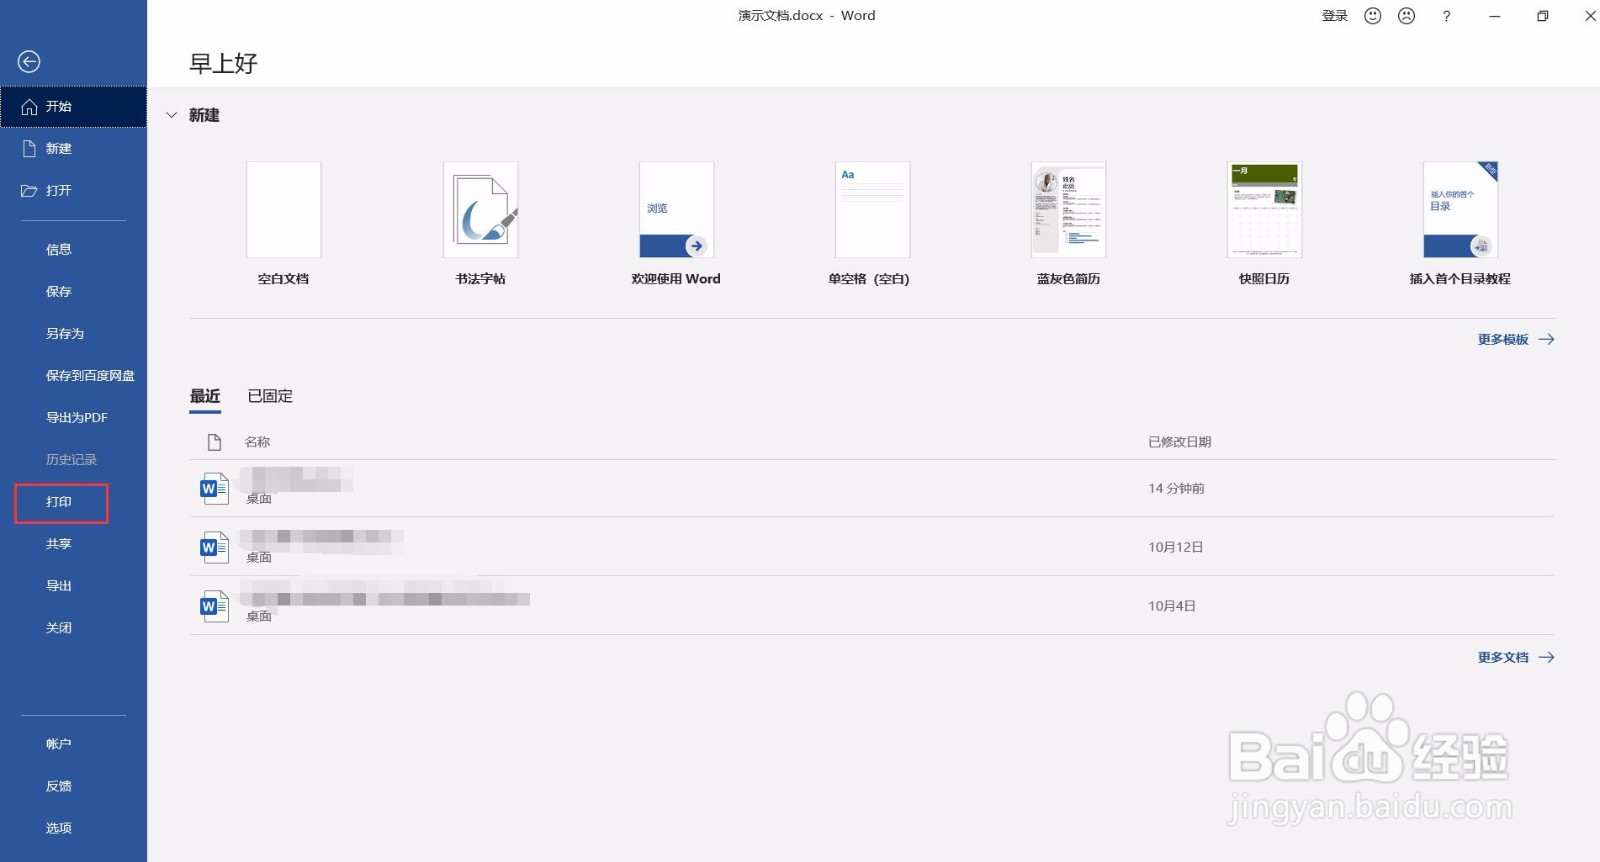Select the 快照日历 calendar template
The height and width of the screenshot is (862, 1600).
[1264, 224]
